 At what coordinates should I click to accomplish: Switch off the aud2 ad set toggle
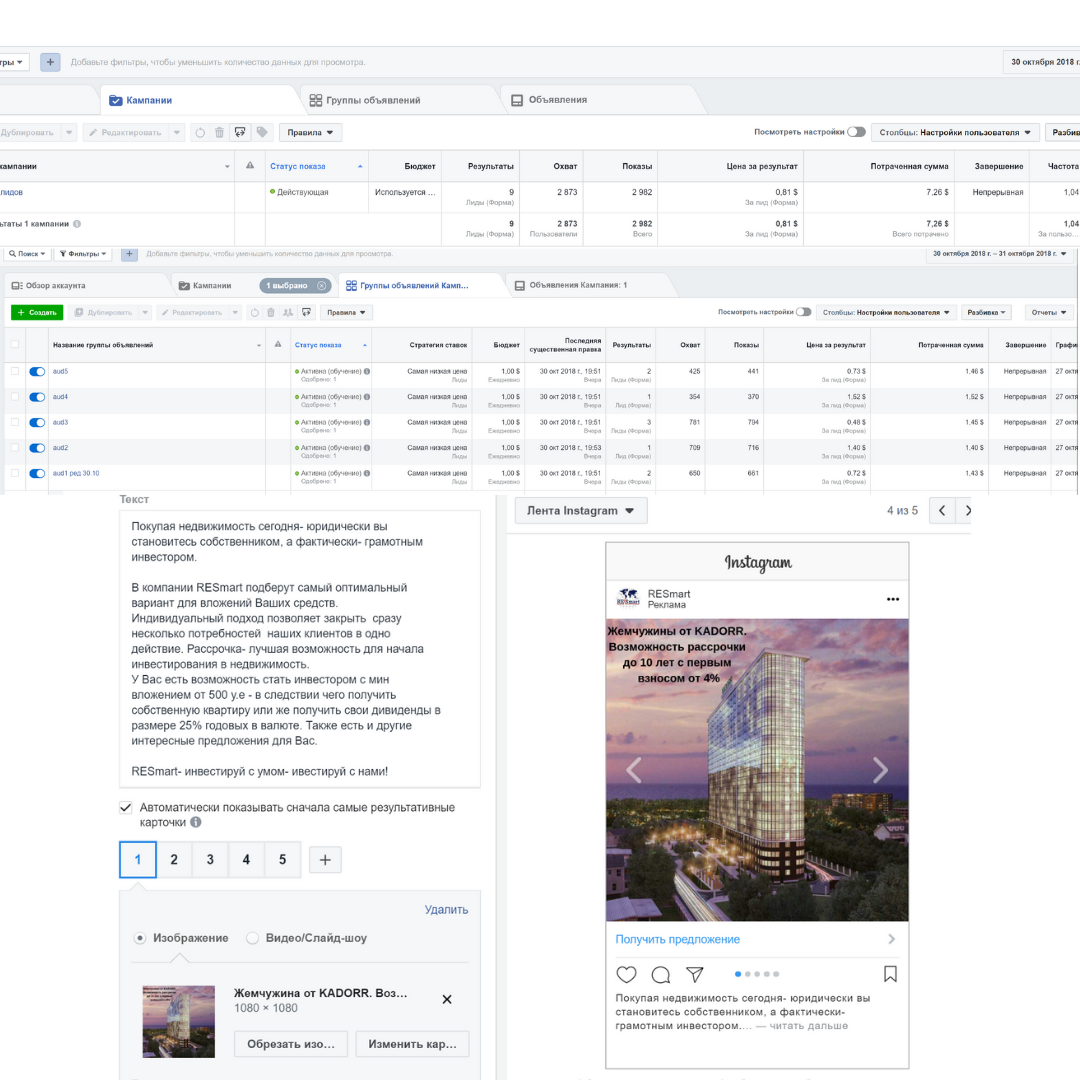click(37, 448)
